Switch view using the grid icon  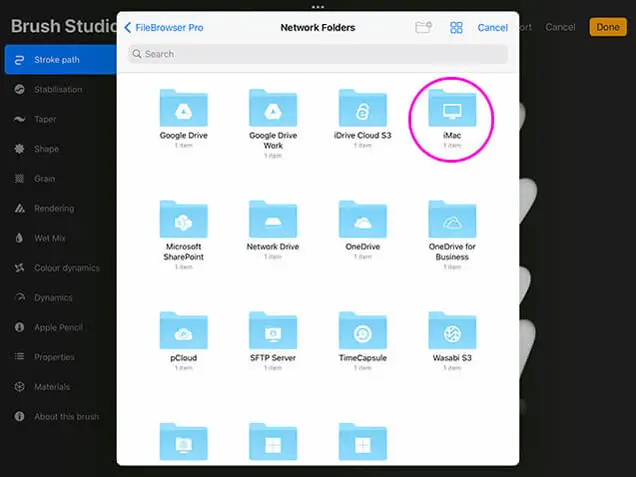click(456, 28)
